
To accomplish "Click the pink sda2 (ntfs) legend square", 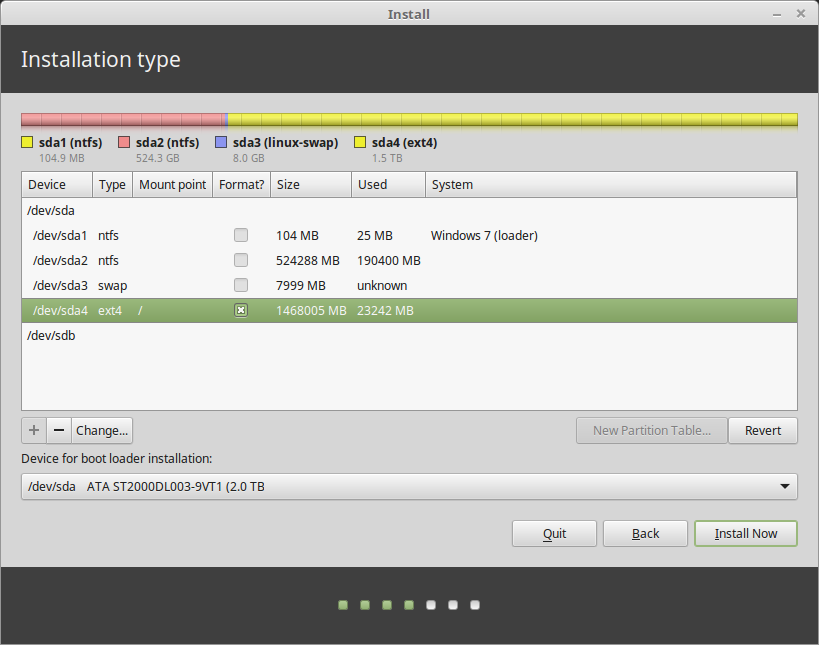I will (124, 142).
